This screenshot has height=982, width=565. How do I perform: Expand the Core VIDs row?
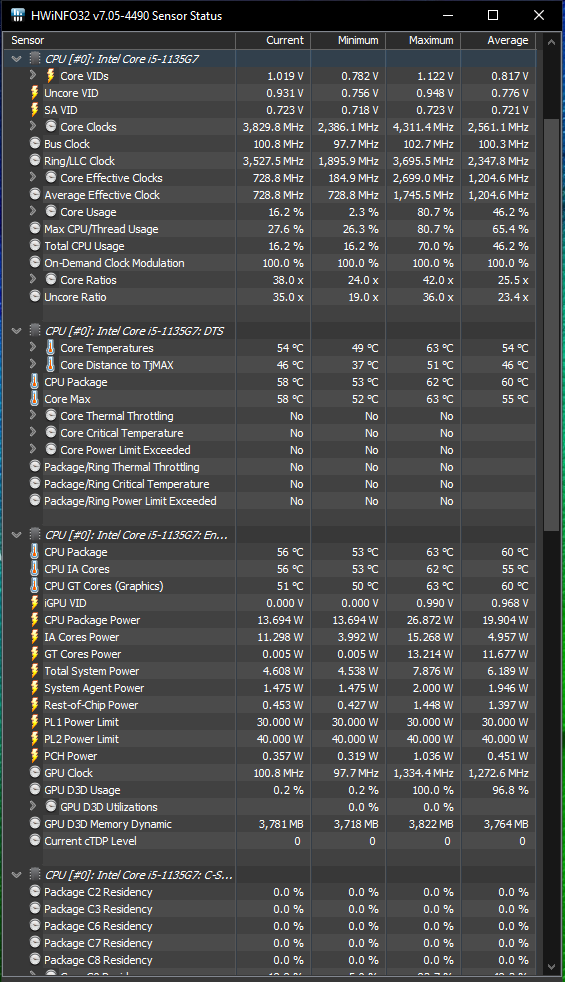33,75
